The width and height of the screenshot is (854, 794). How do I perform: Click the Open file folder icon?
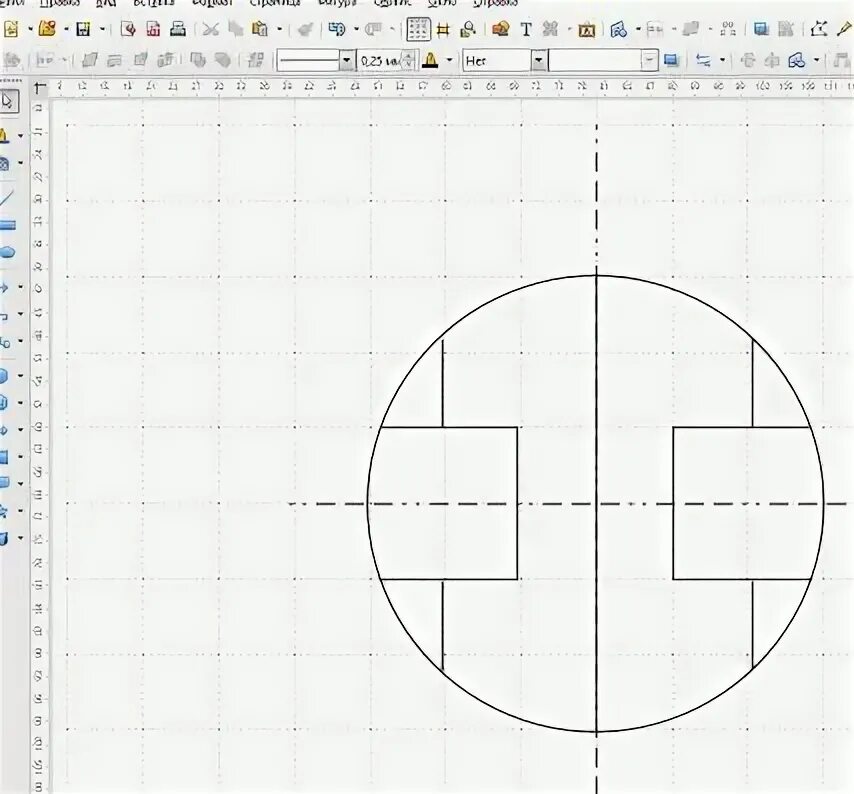tap(48, 28)
